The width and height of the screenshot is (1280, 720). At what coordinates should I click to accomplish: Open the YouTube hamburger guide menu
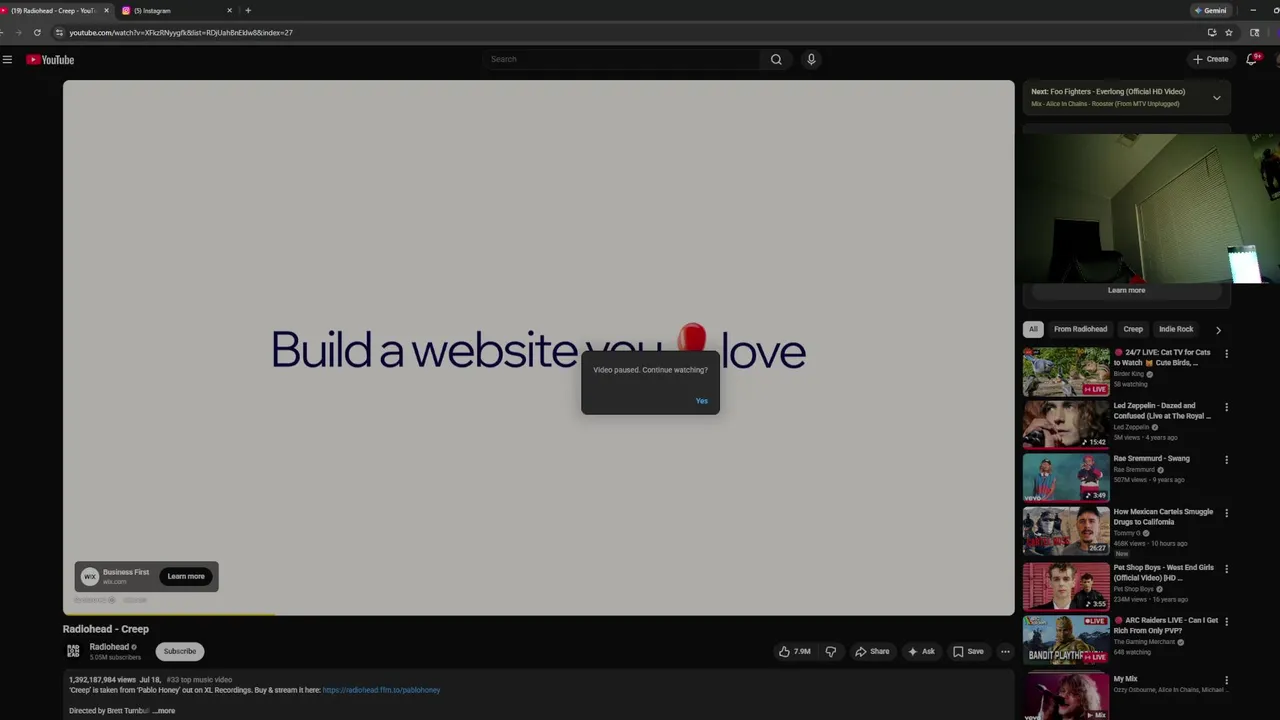click(7, 60)
